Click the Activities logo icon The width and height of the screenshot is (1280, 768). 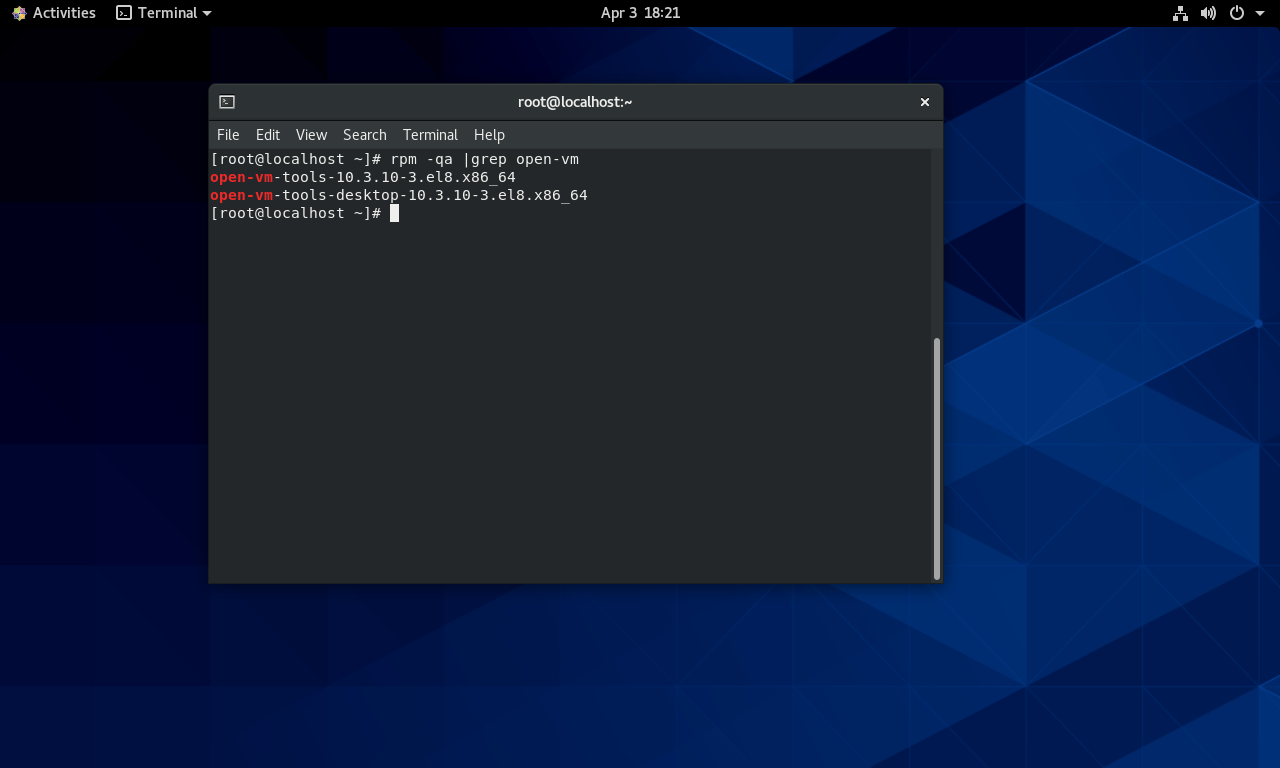point(19,13)
